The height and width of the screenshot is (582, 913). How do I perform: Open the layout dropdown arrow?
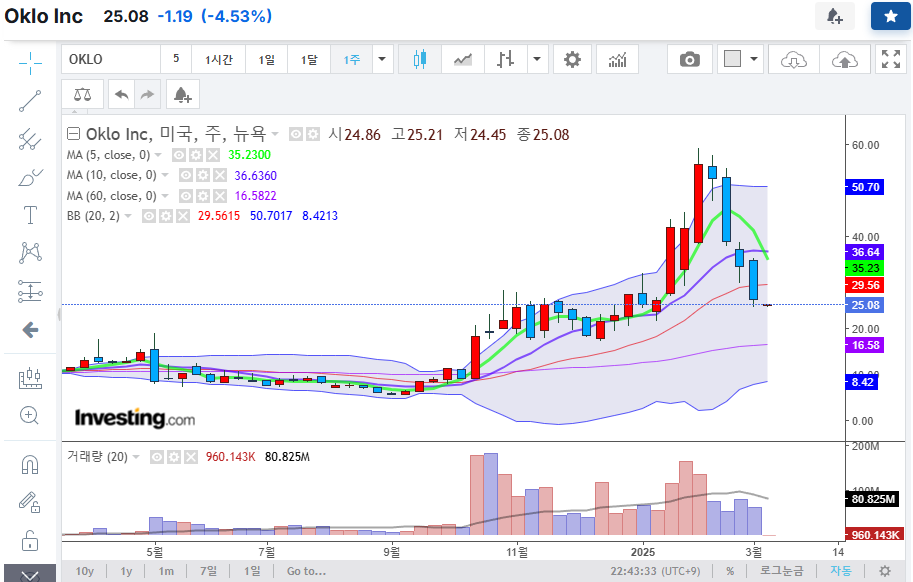coord(754,59)
